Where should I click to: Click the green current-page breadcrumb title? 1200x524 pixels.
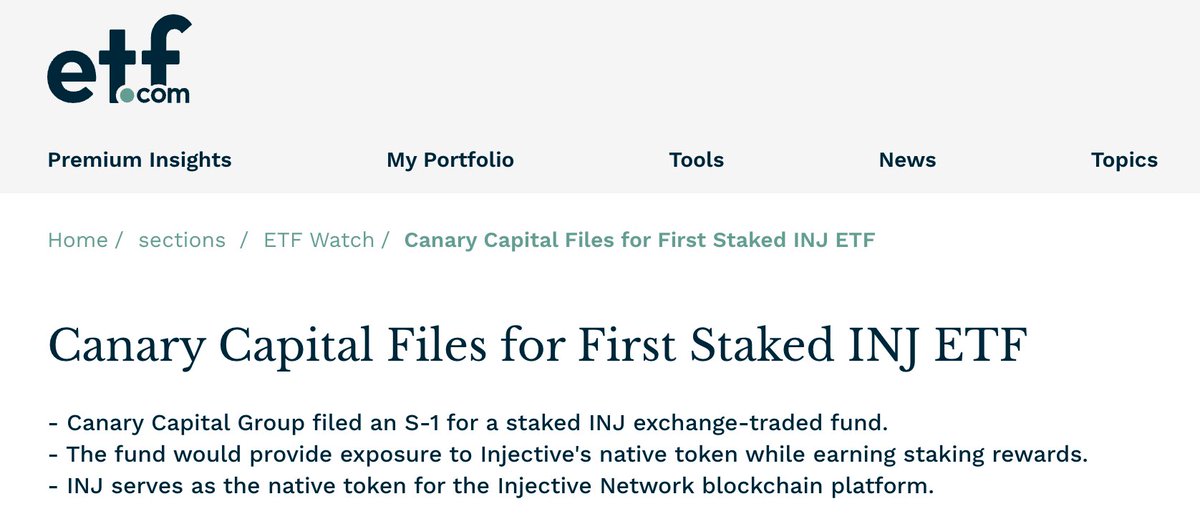coord(640,240)
